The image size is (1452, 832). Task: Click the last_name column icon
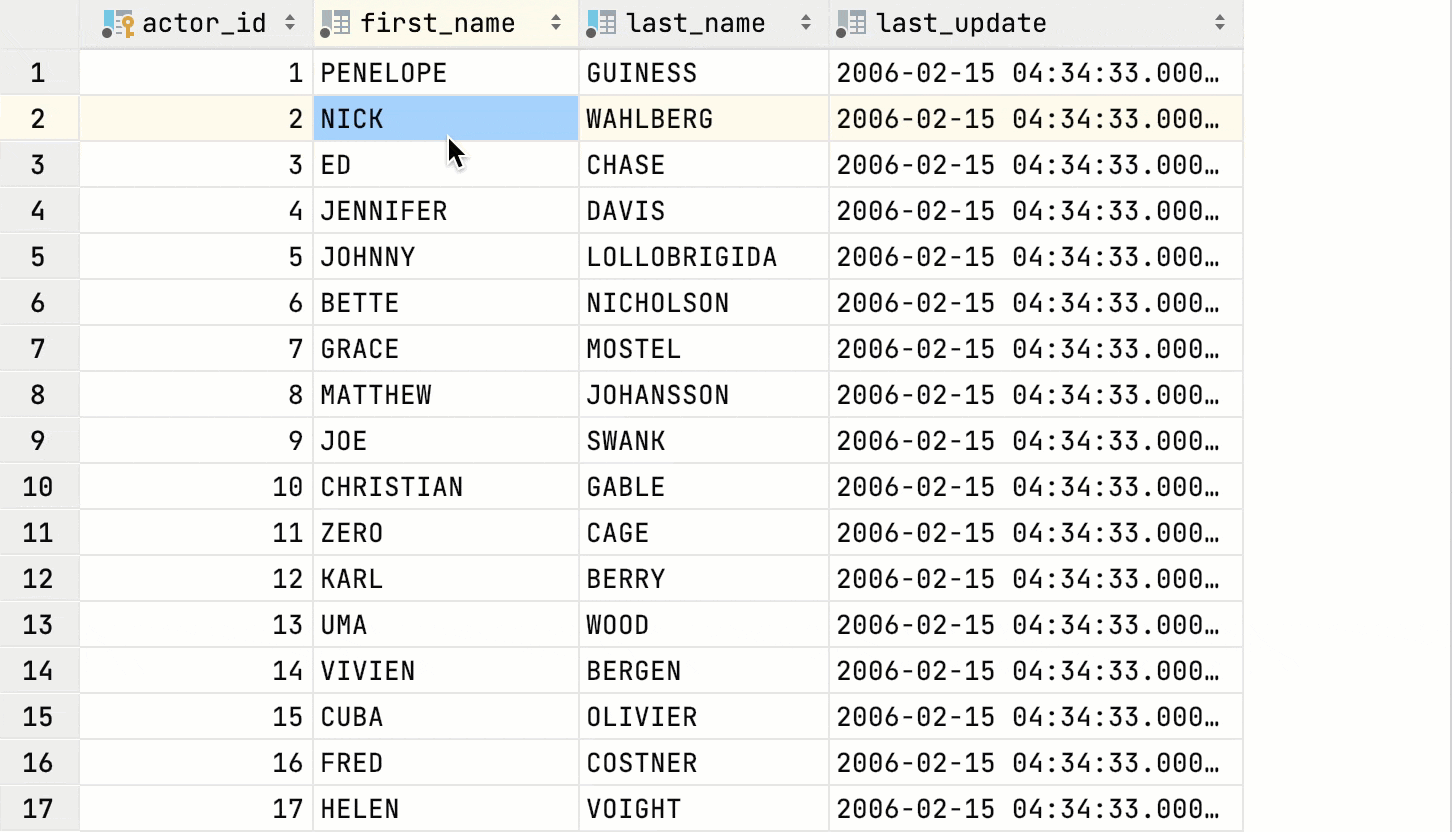pyautogui.click(x=601, y=24)
